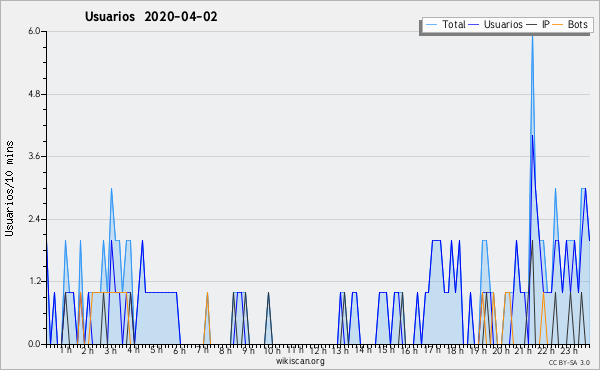Click the '20 h' x-axis label
The image size is (600, 370).
point(501,351)
